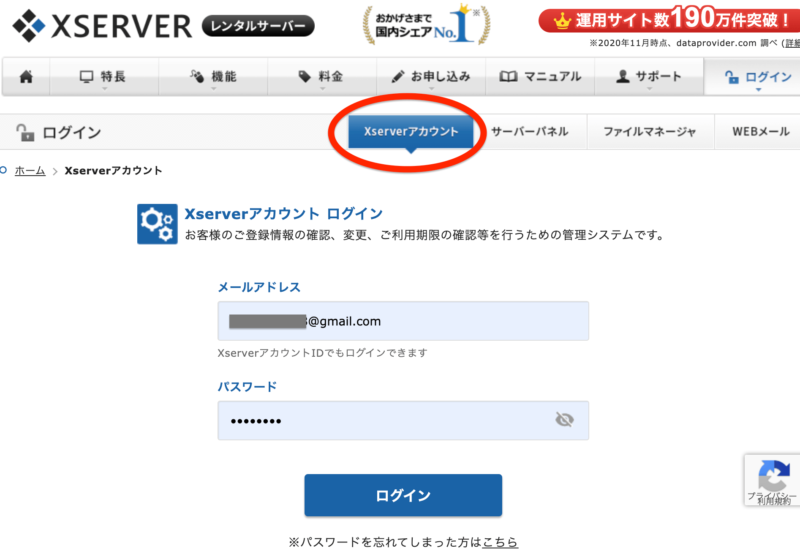Go to the home icon in navigation
The height and width of the screenshot is (556, 800).
(x=26, y=77)
